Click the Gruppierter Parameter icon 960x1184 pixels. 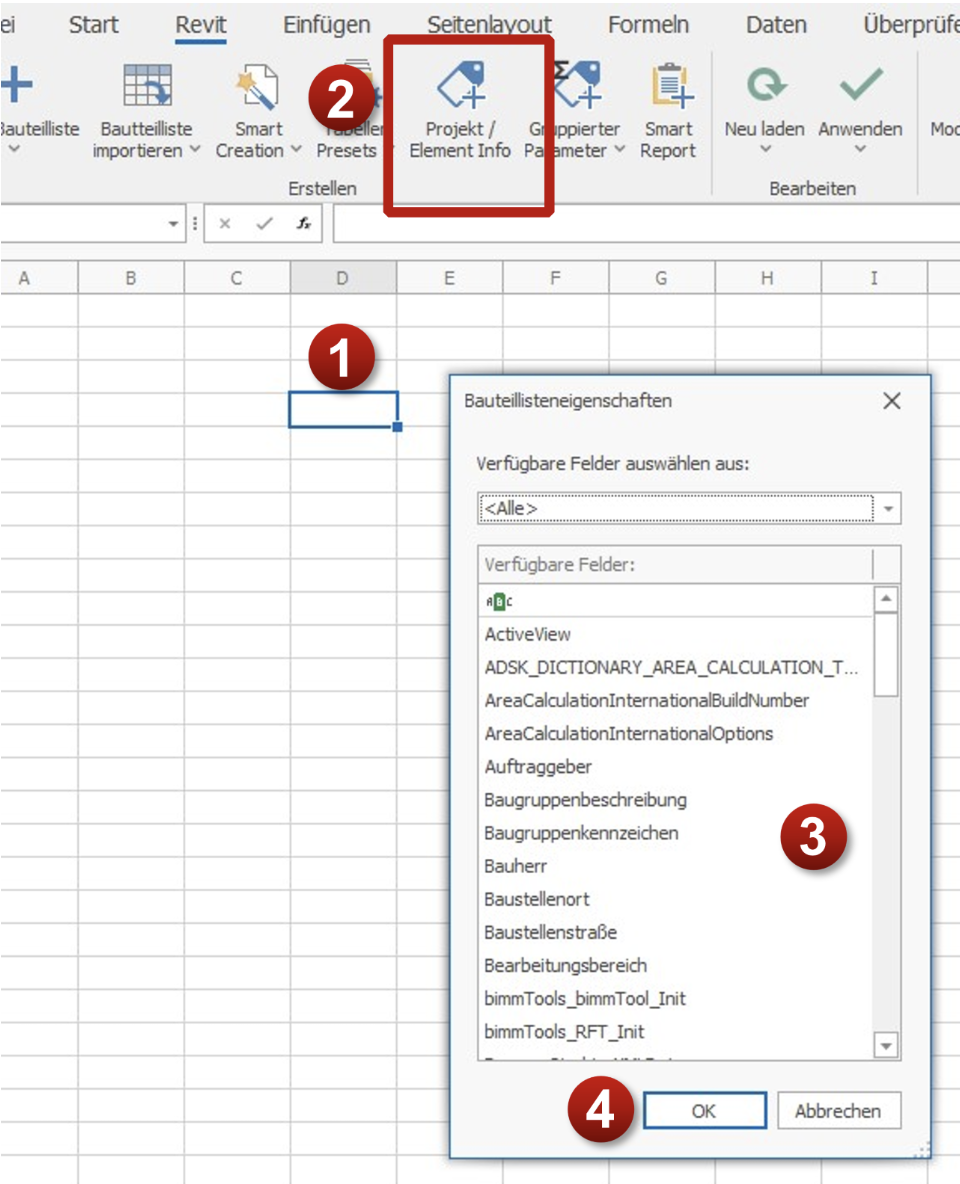(578, 83)
